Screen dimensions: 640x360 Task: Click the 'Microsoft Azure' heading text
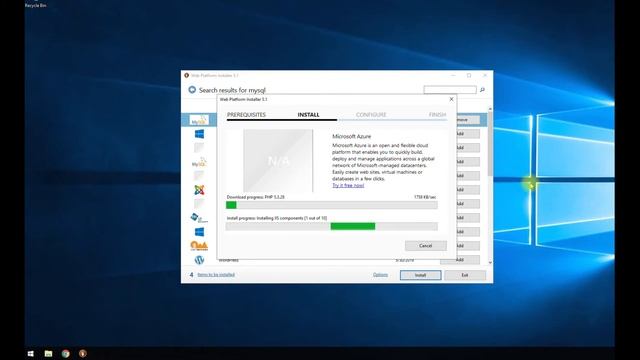[351, 136]
